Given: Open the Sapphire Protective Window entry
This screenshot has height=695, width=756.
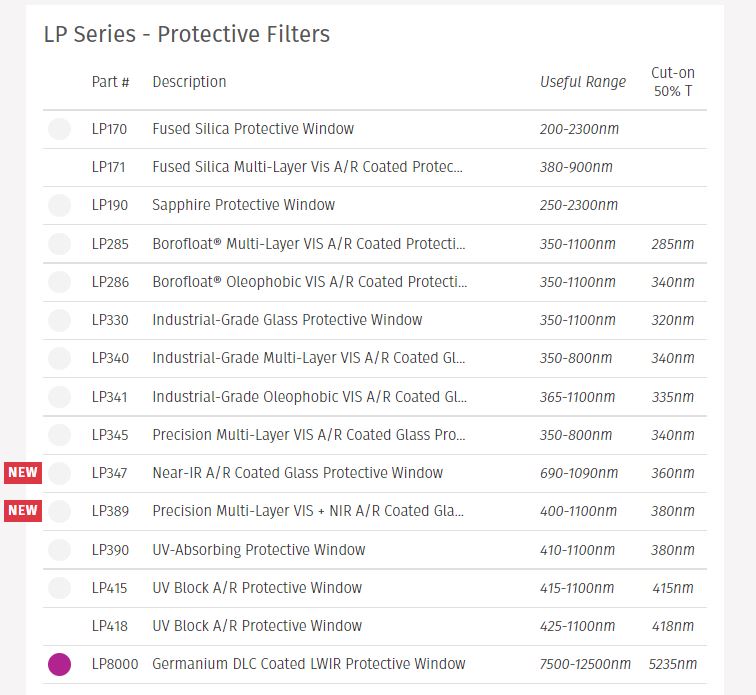Looking at the screenshot, I should 243,205.
